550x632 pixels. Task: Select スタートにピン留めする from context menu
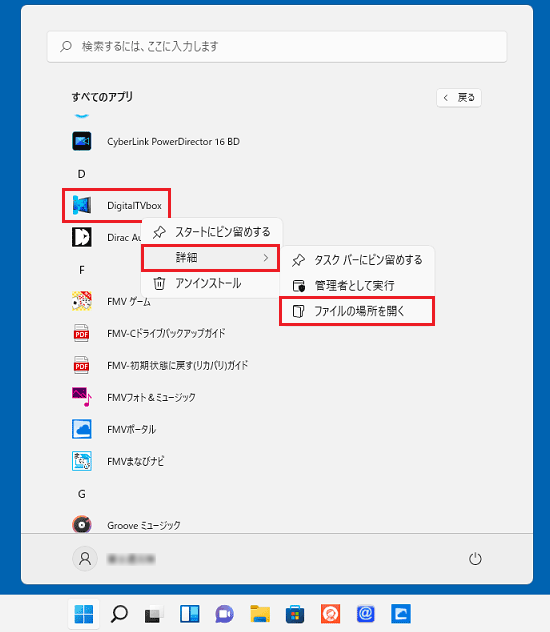click(212, 232)
